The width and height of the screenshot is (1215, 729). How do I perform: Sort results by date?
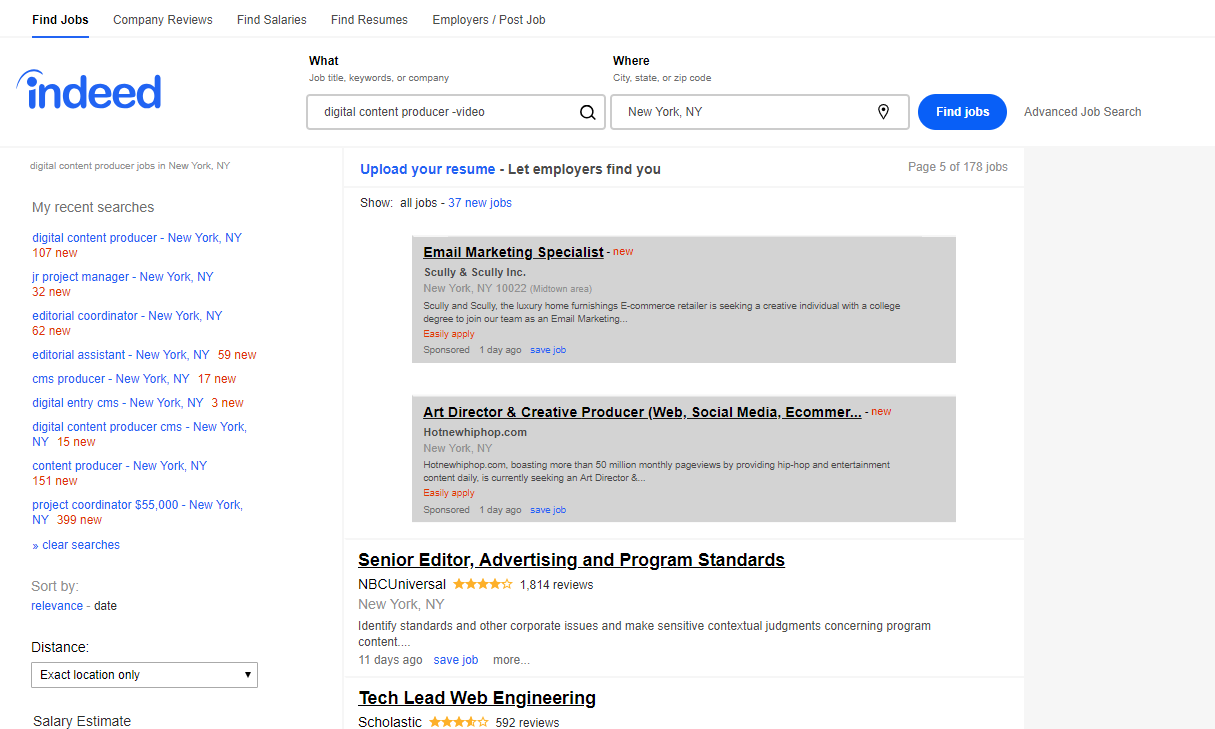105,606
